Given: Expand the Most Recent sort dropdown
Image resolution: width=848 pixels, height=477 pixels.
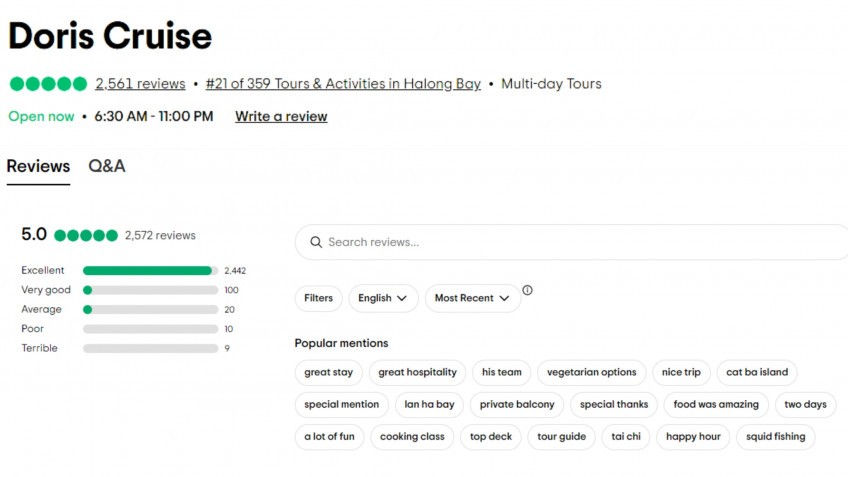Looking at the screenshot, I should pyautogui.click(x=472, y=298).
